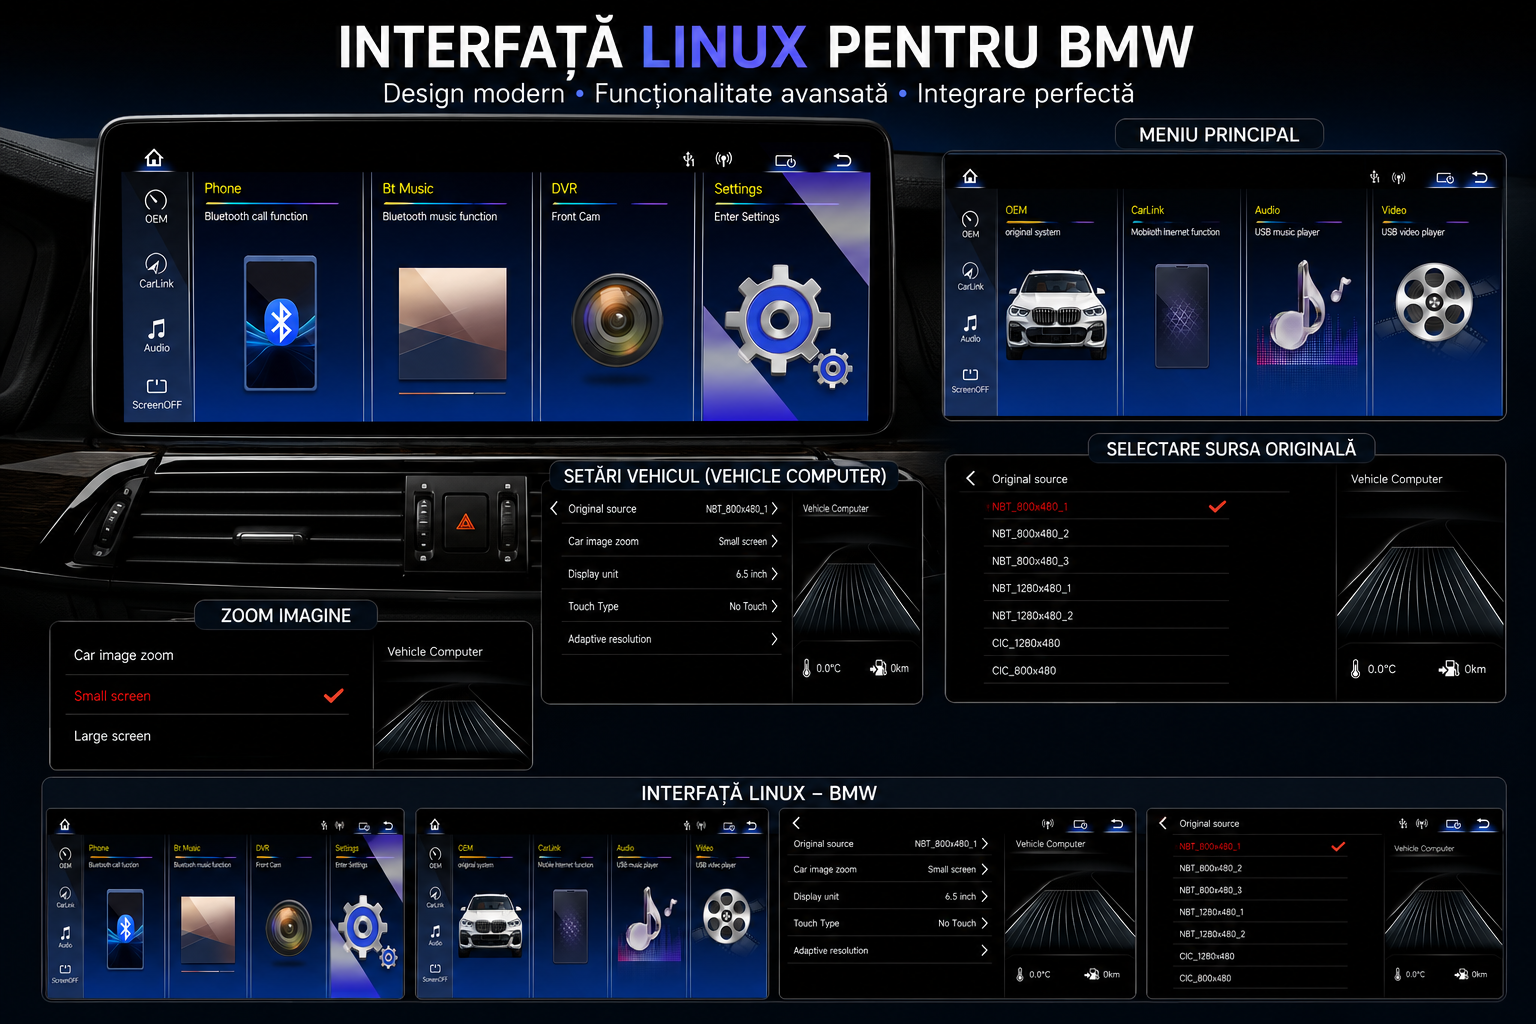This screenshot has height=1024, width=1536.
Task: Open the Settings card with the gear icon
Action: 786,297
